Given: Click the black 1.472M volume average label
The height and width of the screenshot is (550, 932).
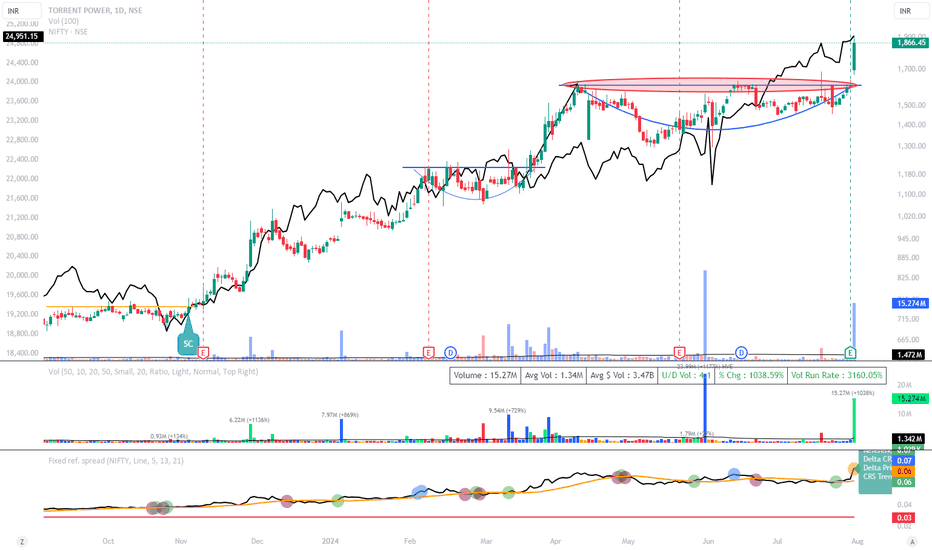Looking at the screenshot, I should pos(911,354).
